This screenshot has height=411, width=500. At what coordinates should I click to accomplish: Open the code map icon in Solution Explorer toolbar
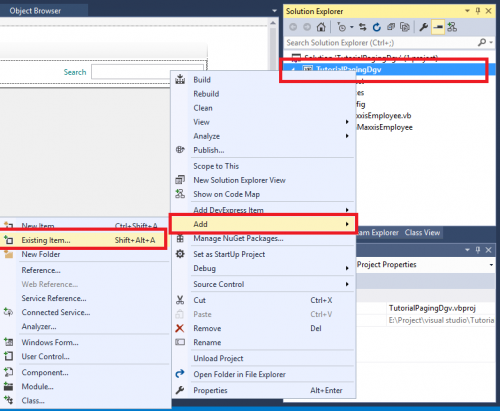(452, 27)
